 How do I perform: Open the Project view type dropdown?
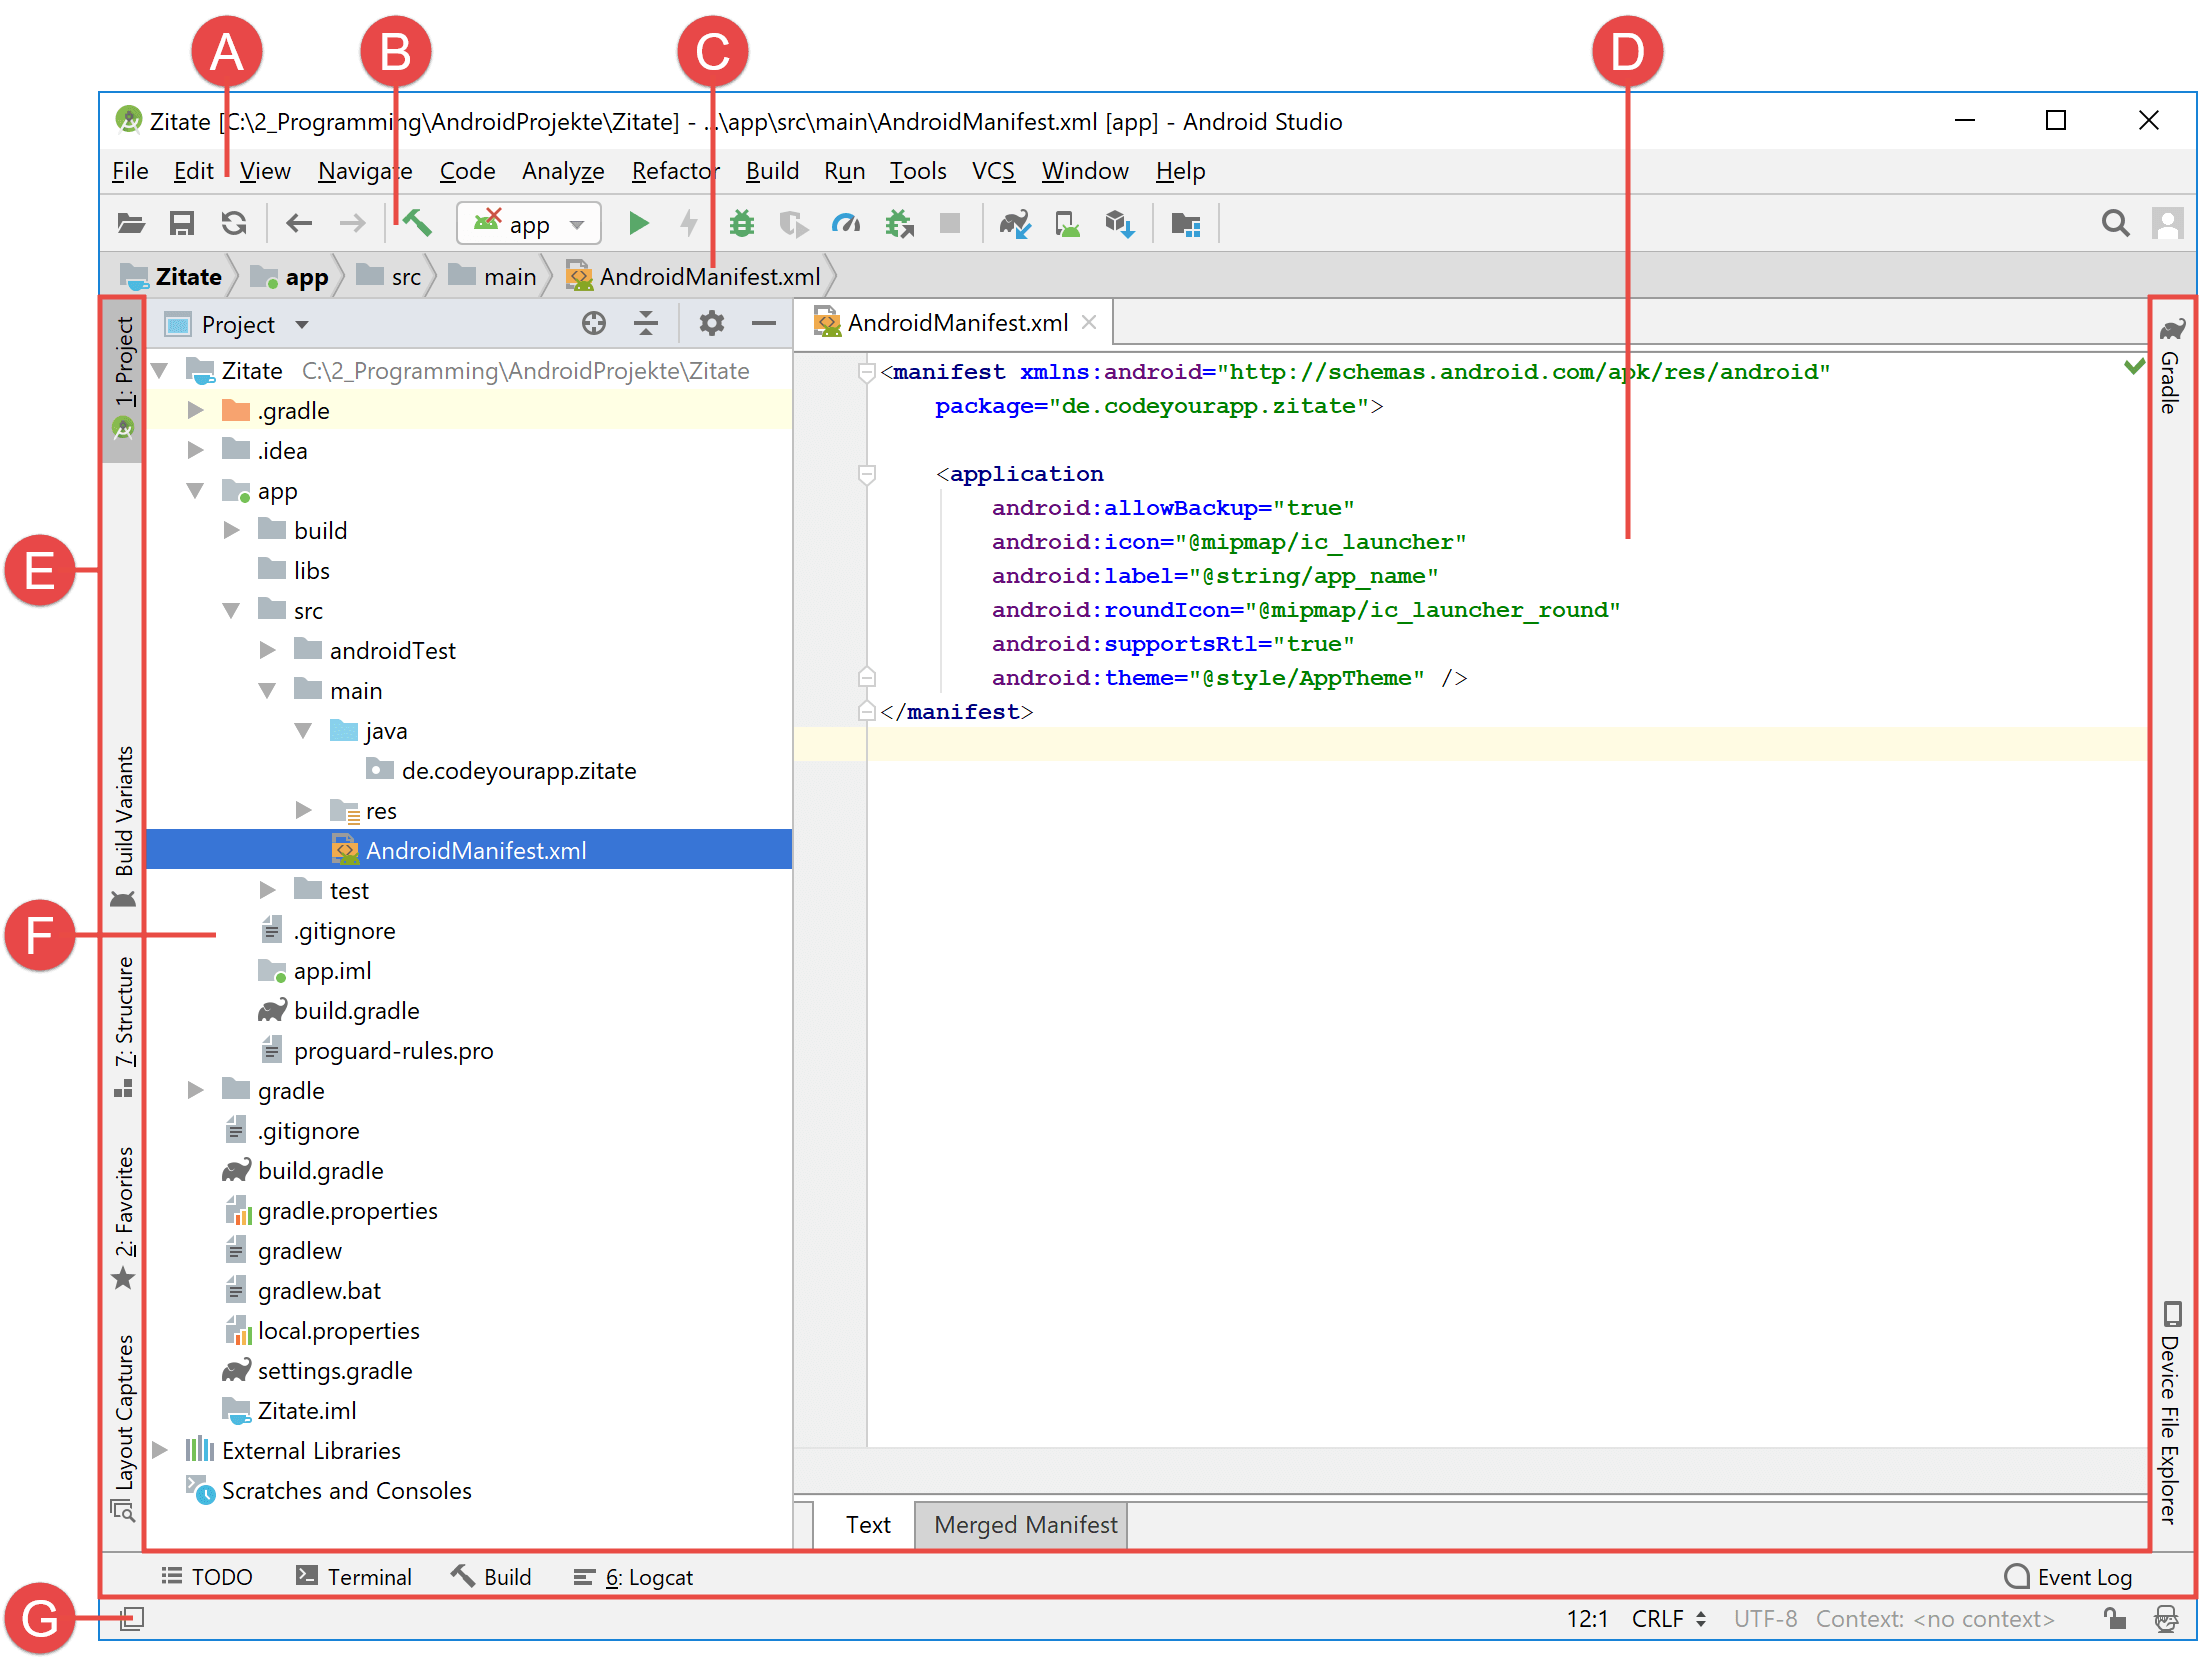[237, 324]
